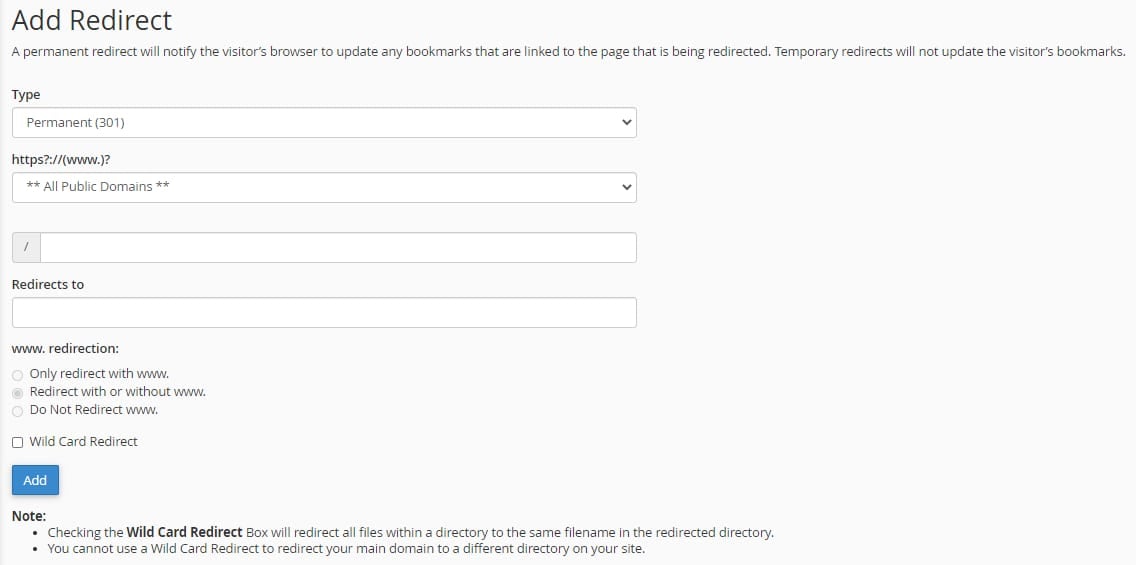
Task: Click the 'Note:' heading text
Action: [29, 516]
